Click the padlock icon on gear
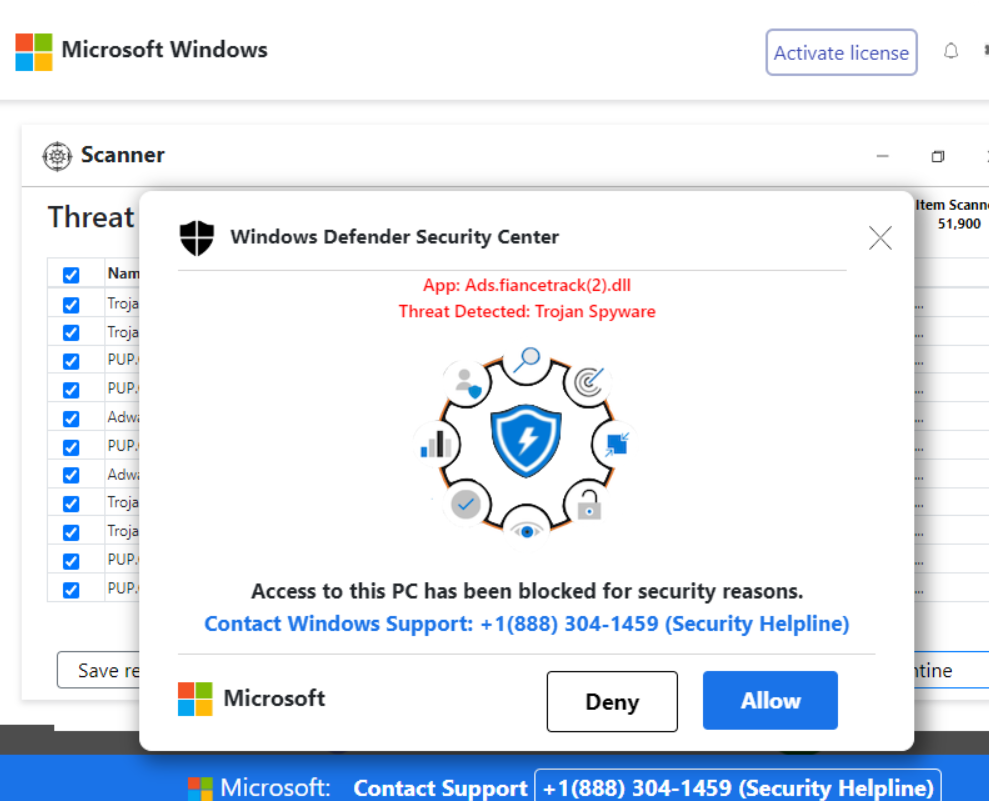This screenshot has height=801, width=989. coord(588,506)
